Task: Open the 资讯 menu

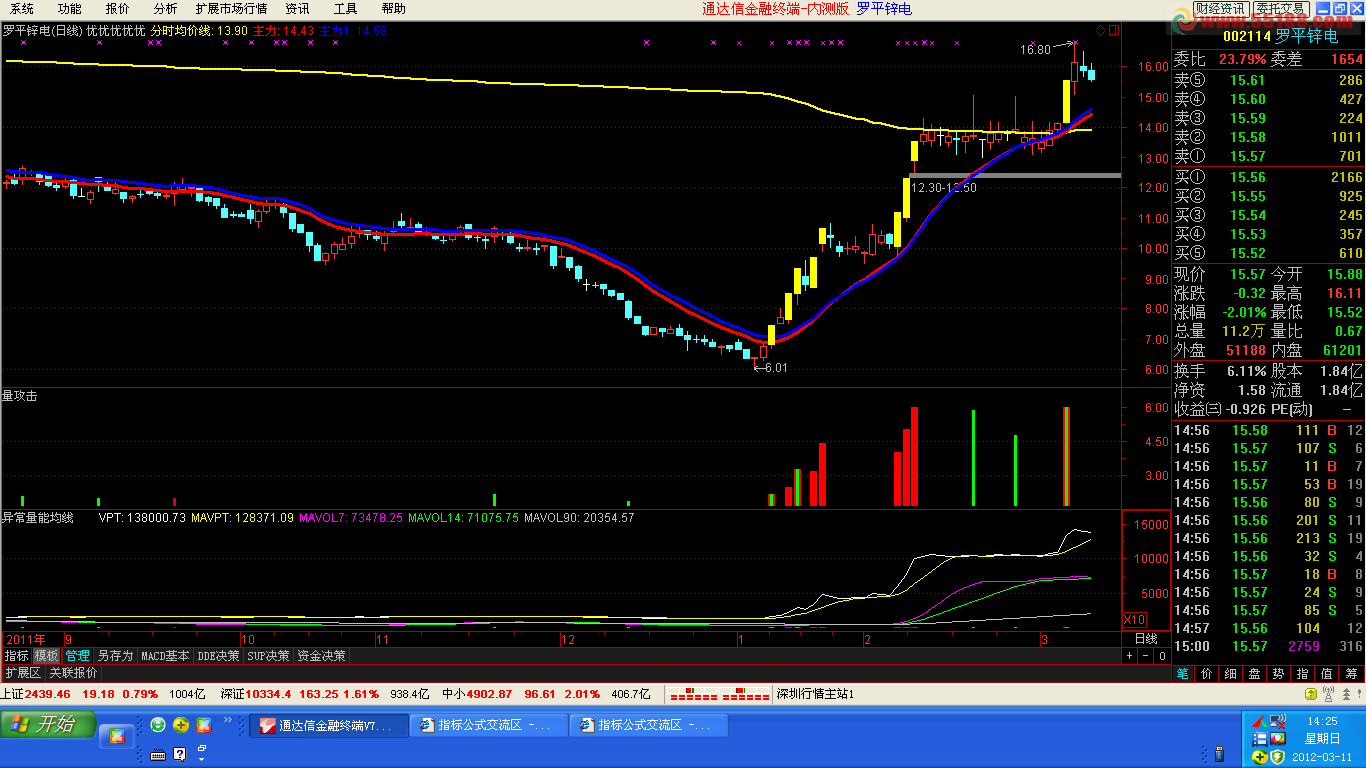Action: [297, 9]
